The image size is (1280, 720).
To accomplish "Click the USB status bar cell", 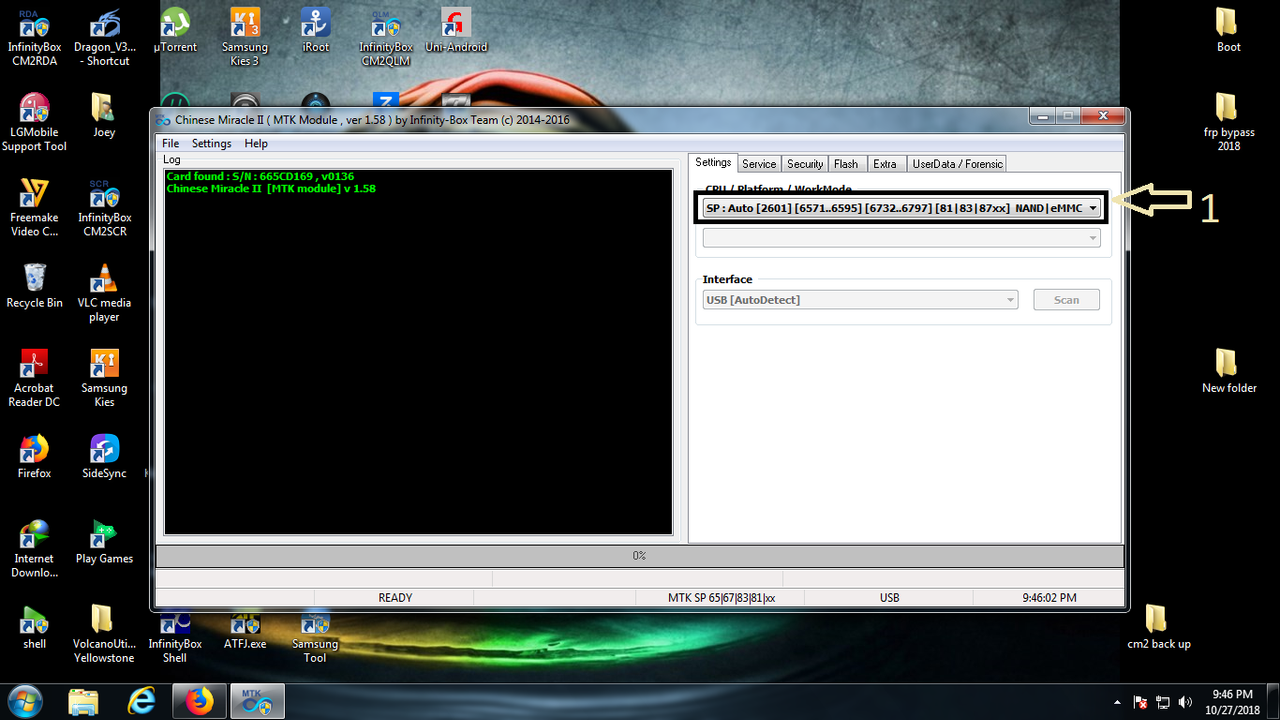I will pos(889,598).
